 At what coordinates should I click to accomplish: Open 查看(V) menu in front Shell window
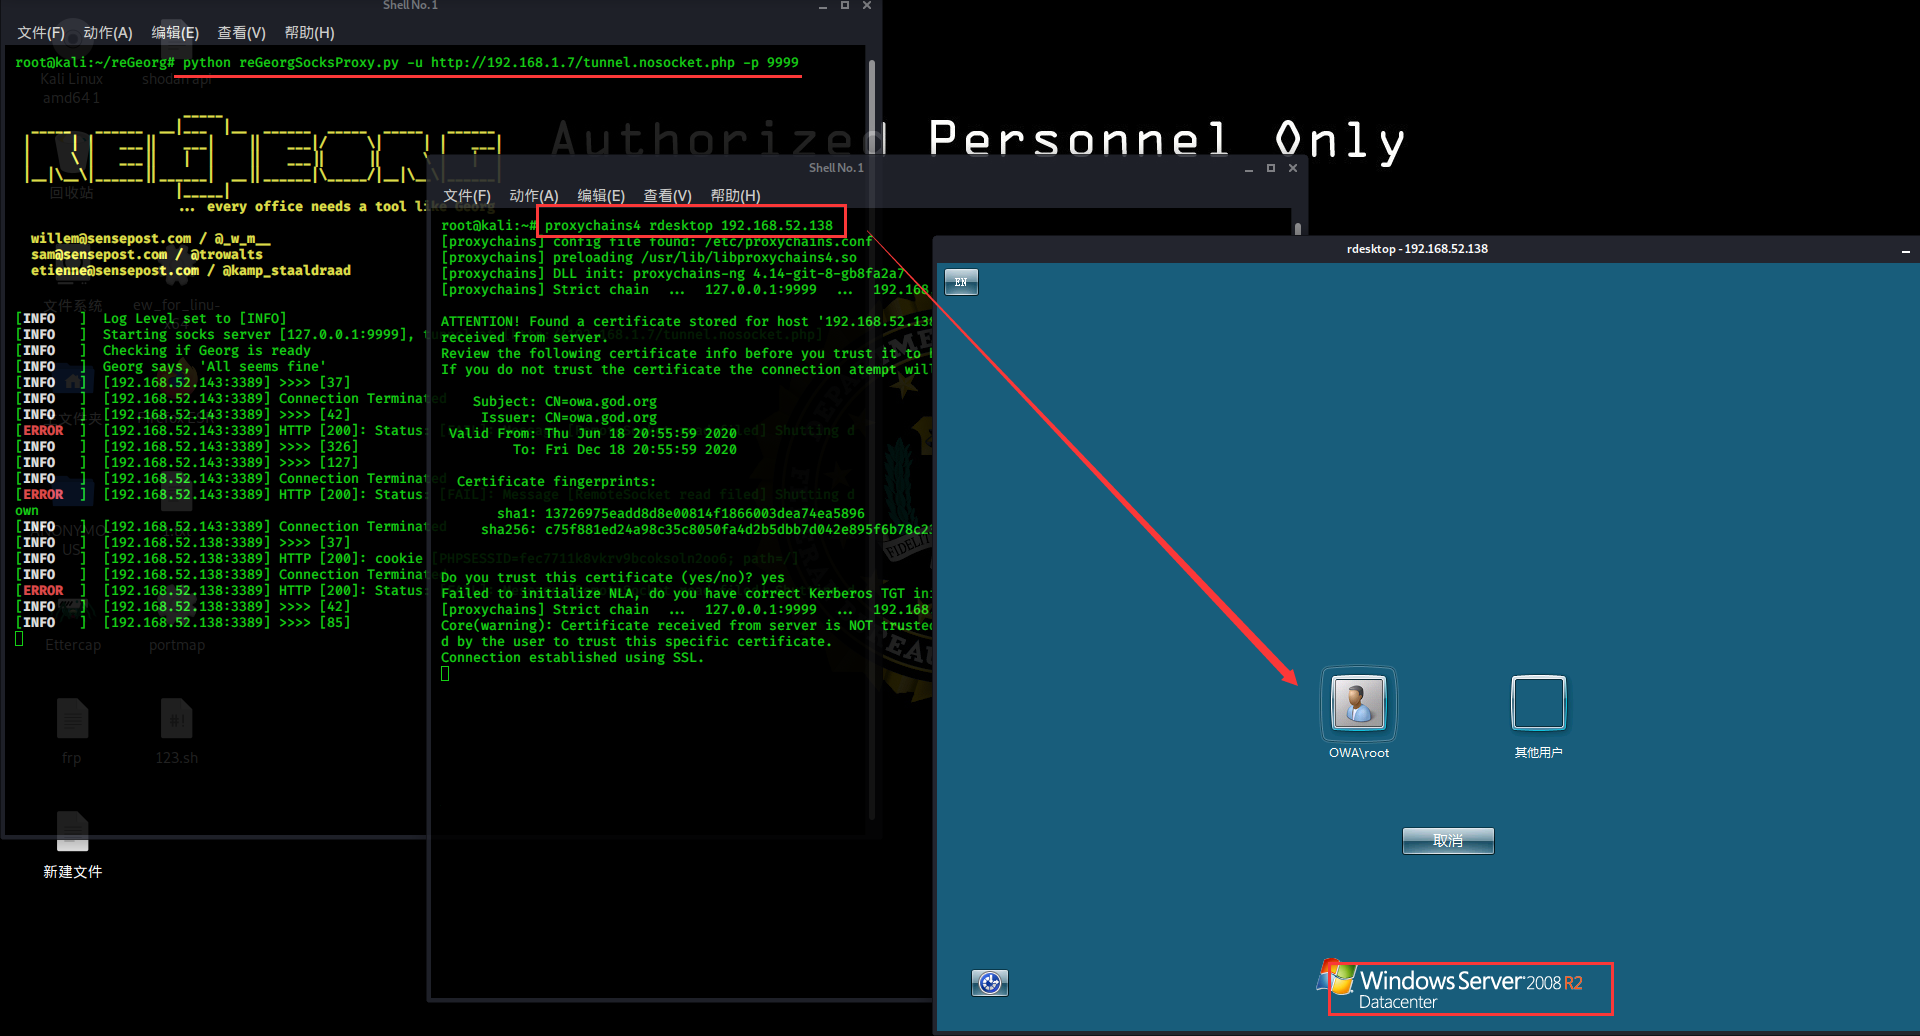pyautogui.click(x=668, y=196)
